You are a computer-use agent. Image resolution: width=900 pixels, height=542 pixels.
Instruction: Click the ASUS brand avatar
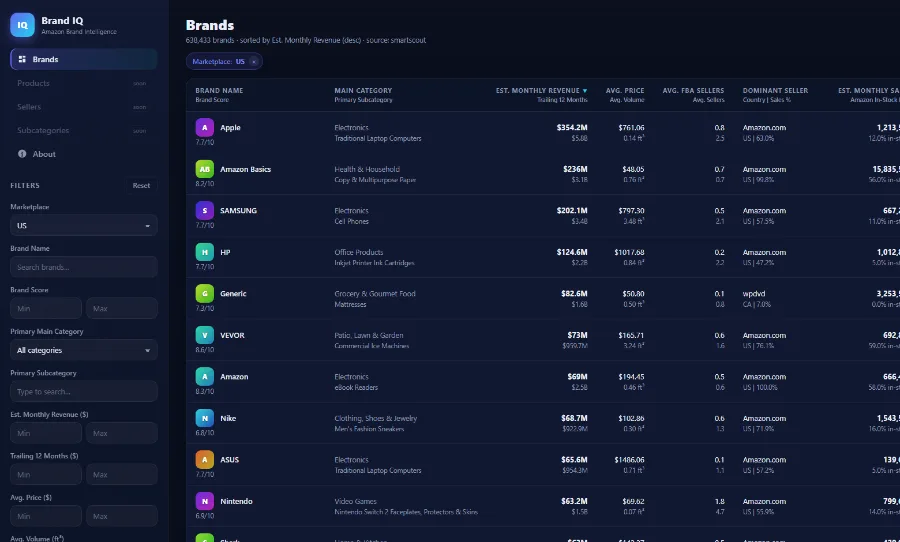coord(205,459)
